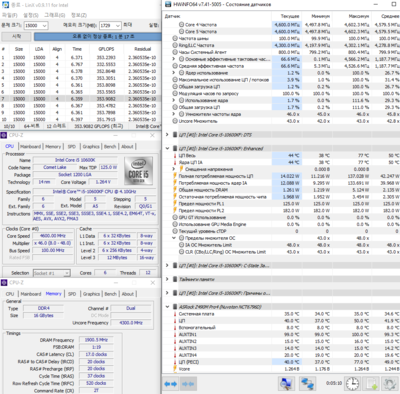Click the expand columns arrows icon in HWiNFO
Viewport: 400px width, 394px height.
coord(171,384)
